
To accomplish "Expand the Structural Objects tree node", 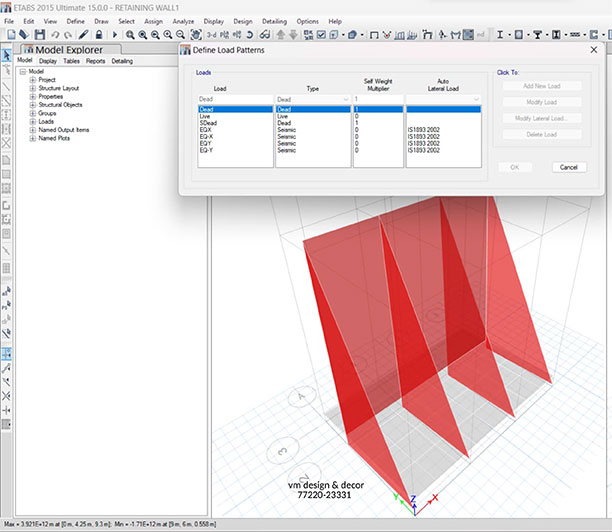I will click(x=33, y=104).
